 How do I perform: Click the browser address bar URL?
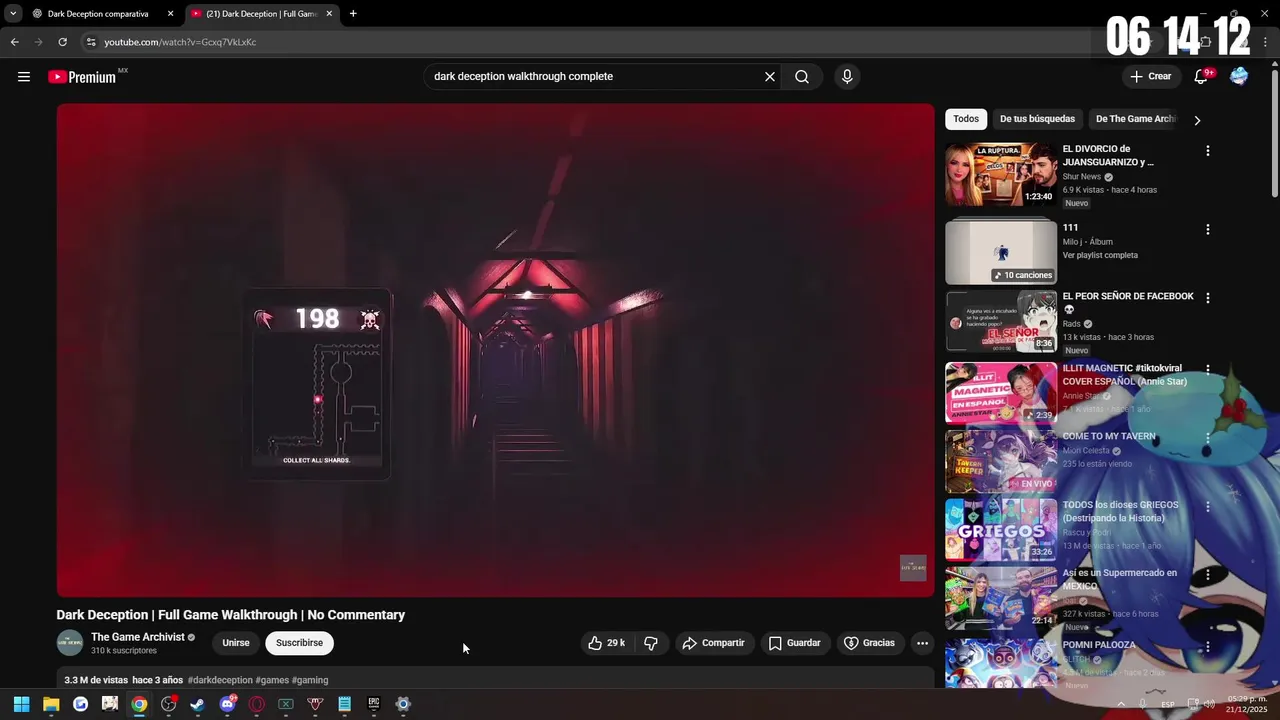(180, 42)
